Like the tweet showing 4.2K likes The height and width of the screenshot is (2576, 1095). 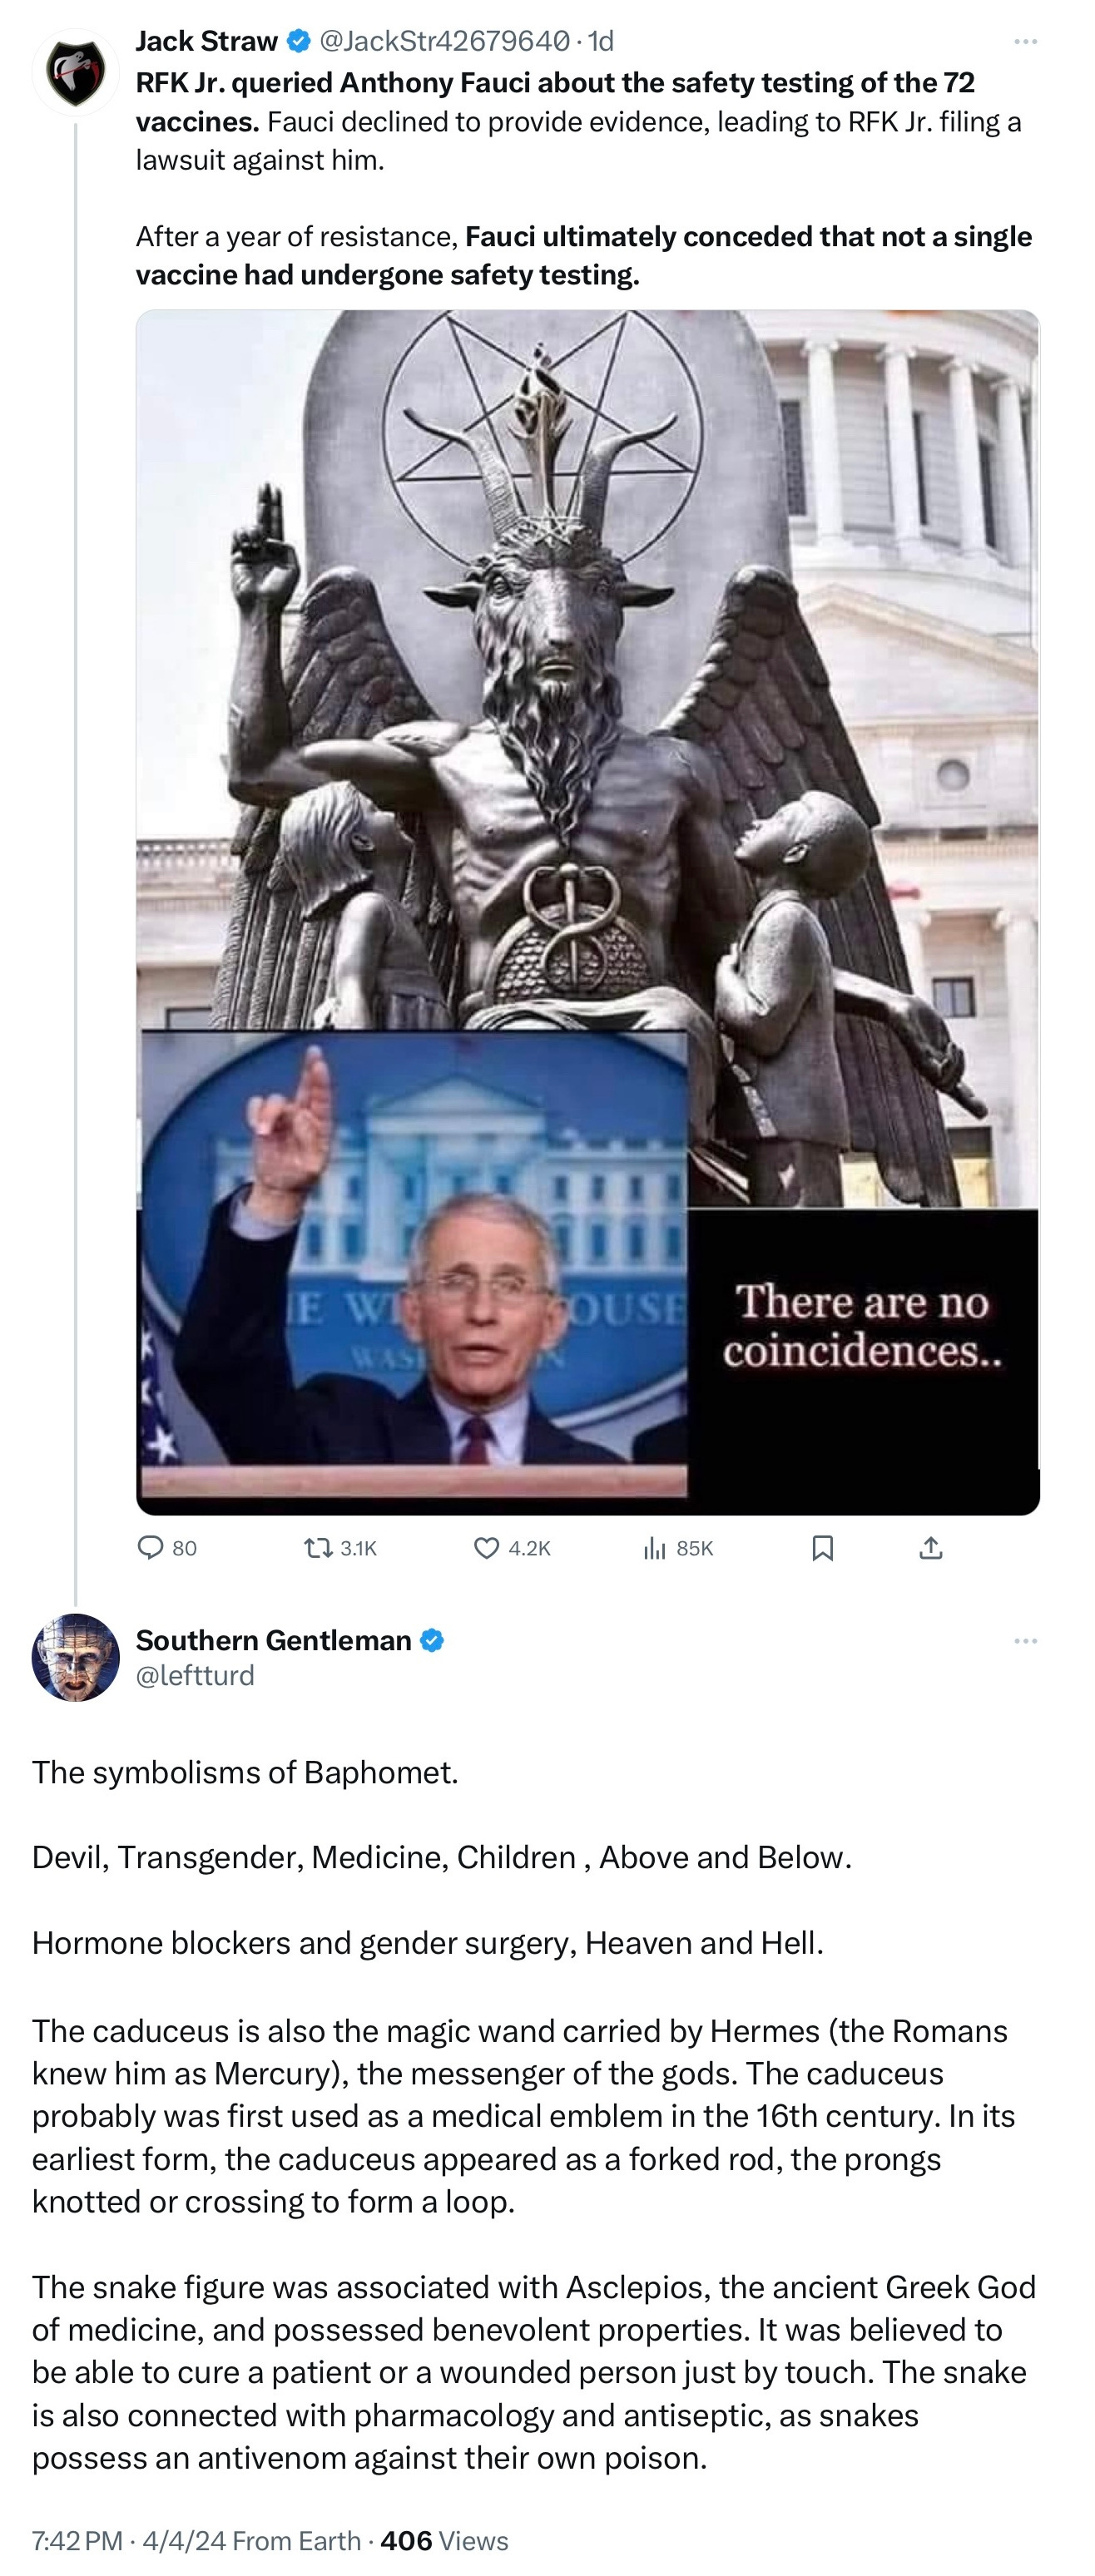point(512,1548)
